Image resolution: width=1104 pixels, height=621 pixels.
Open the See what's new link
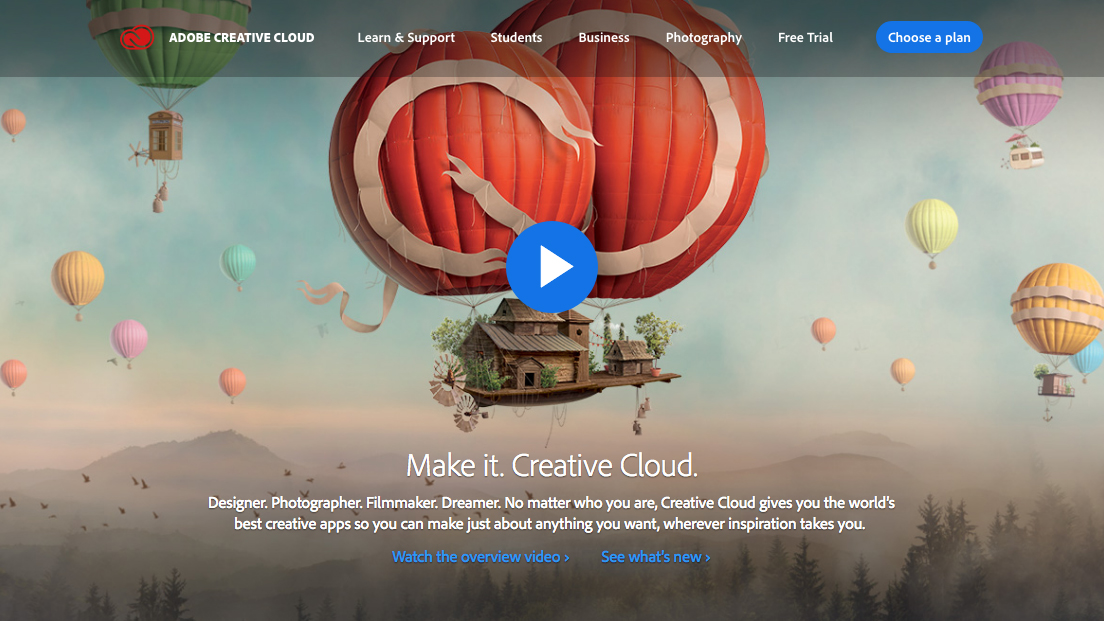[x=656, y=557]
